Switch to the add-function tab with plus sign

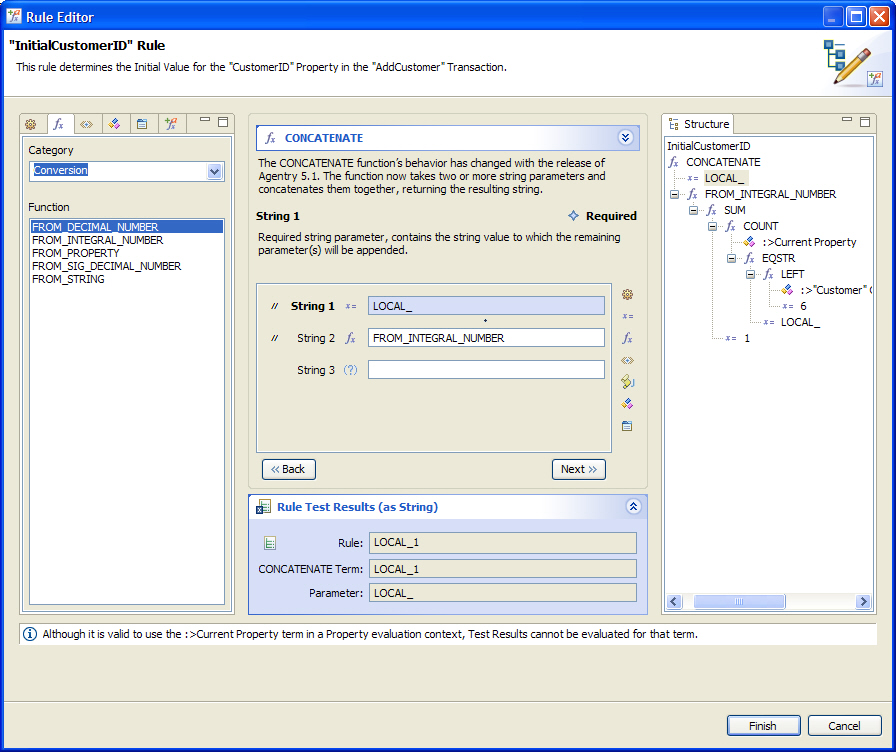tap(171, 124)
